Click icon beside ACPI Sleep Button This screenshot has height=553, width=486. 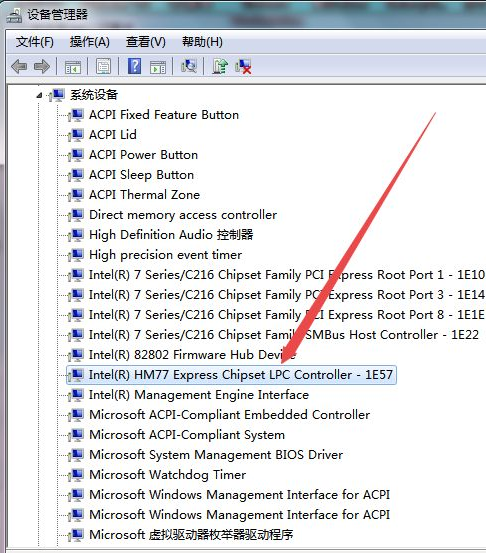(x=76, y=175)
